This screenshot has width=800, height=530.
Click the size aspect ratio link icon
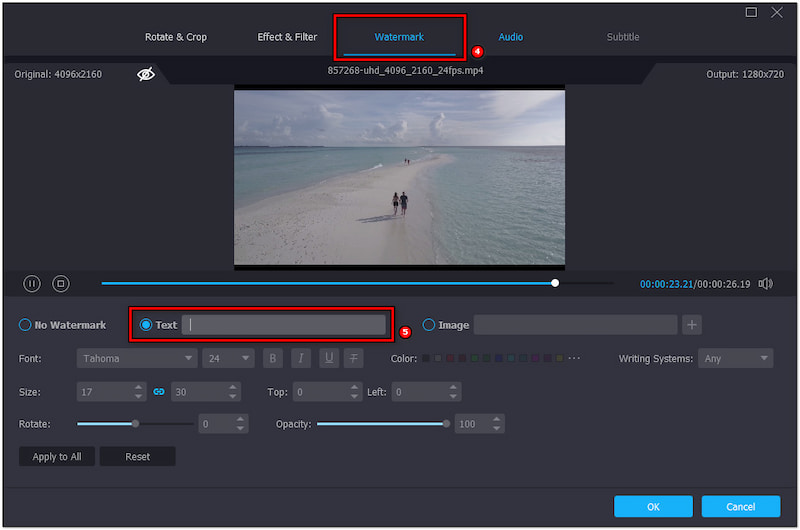(x=158, y=392)
